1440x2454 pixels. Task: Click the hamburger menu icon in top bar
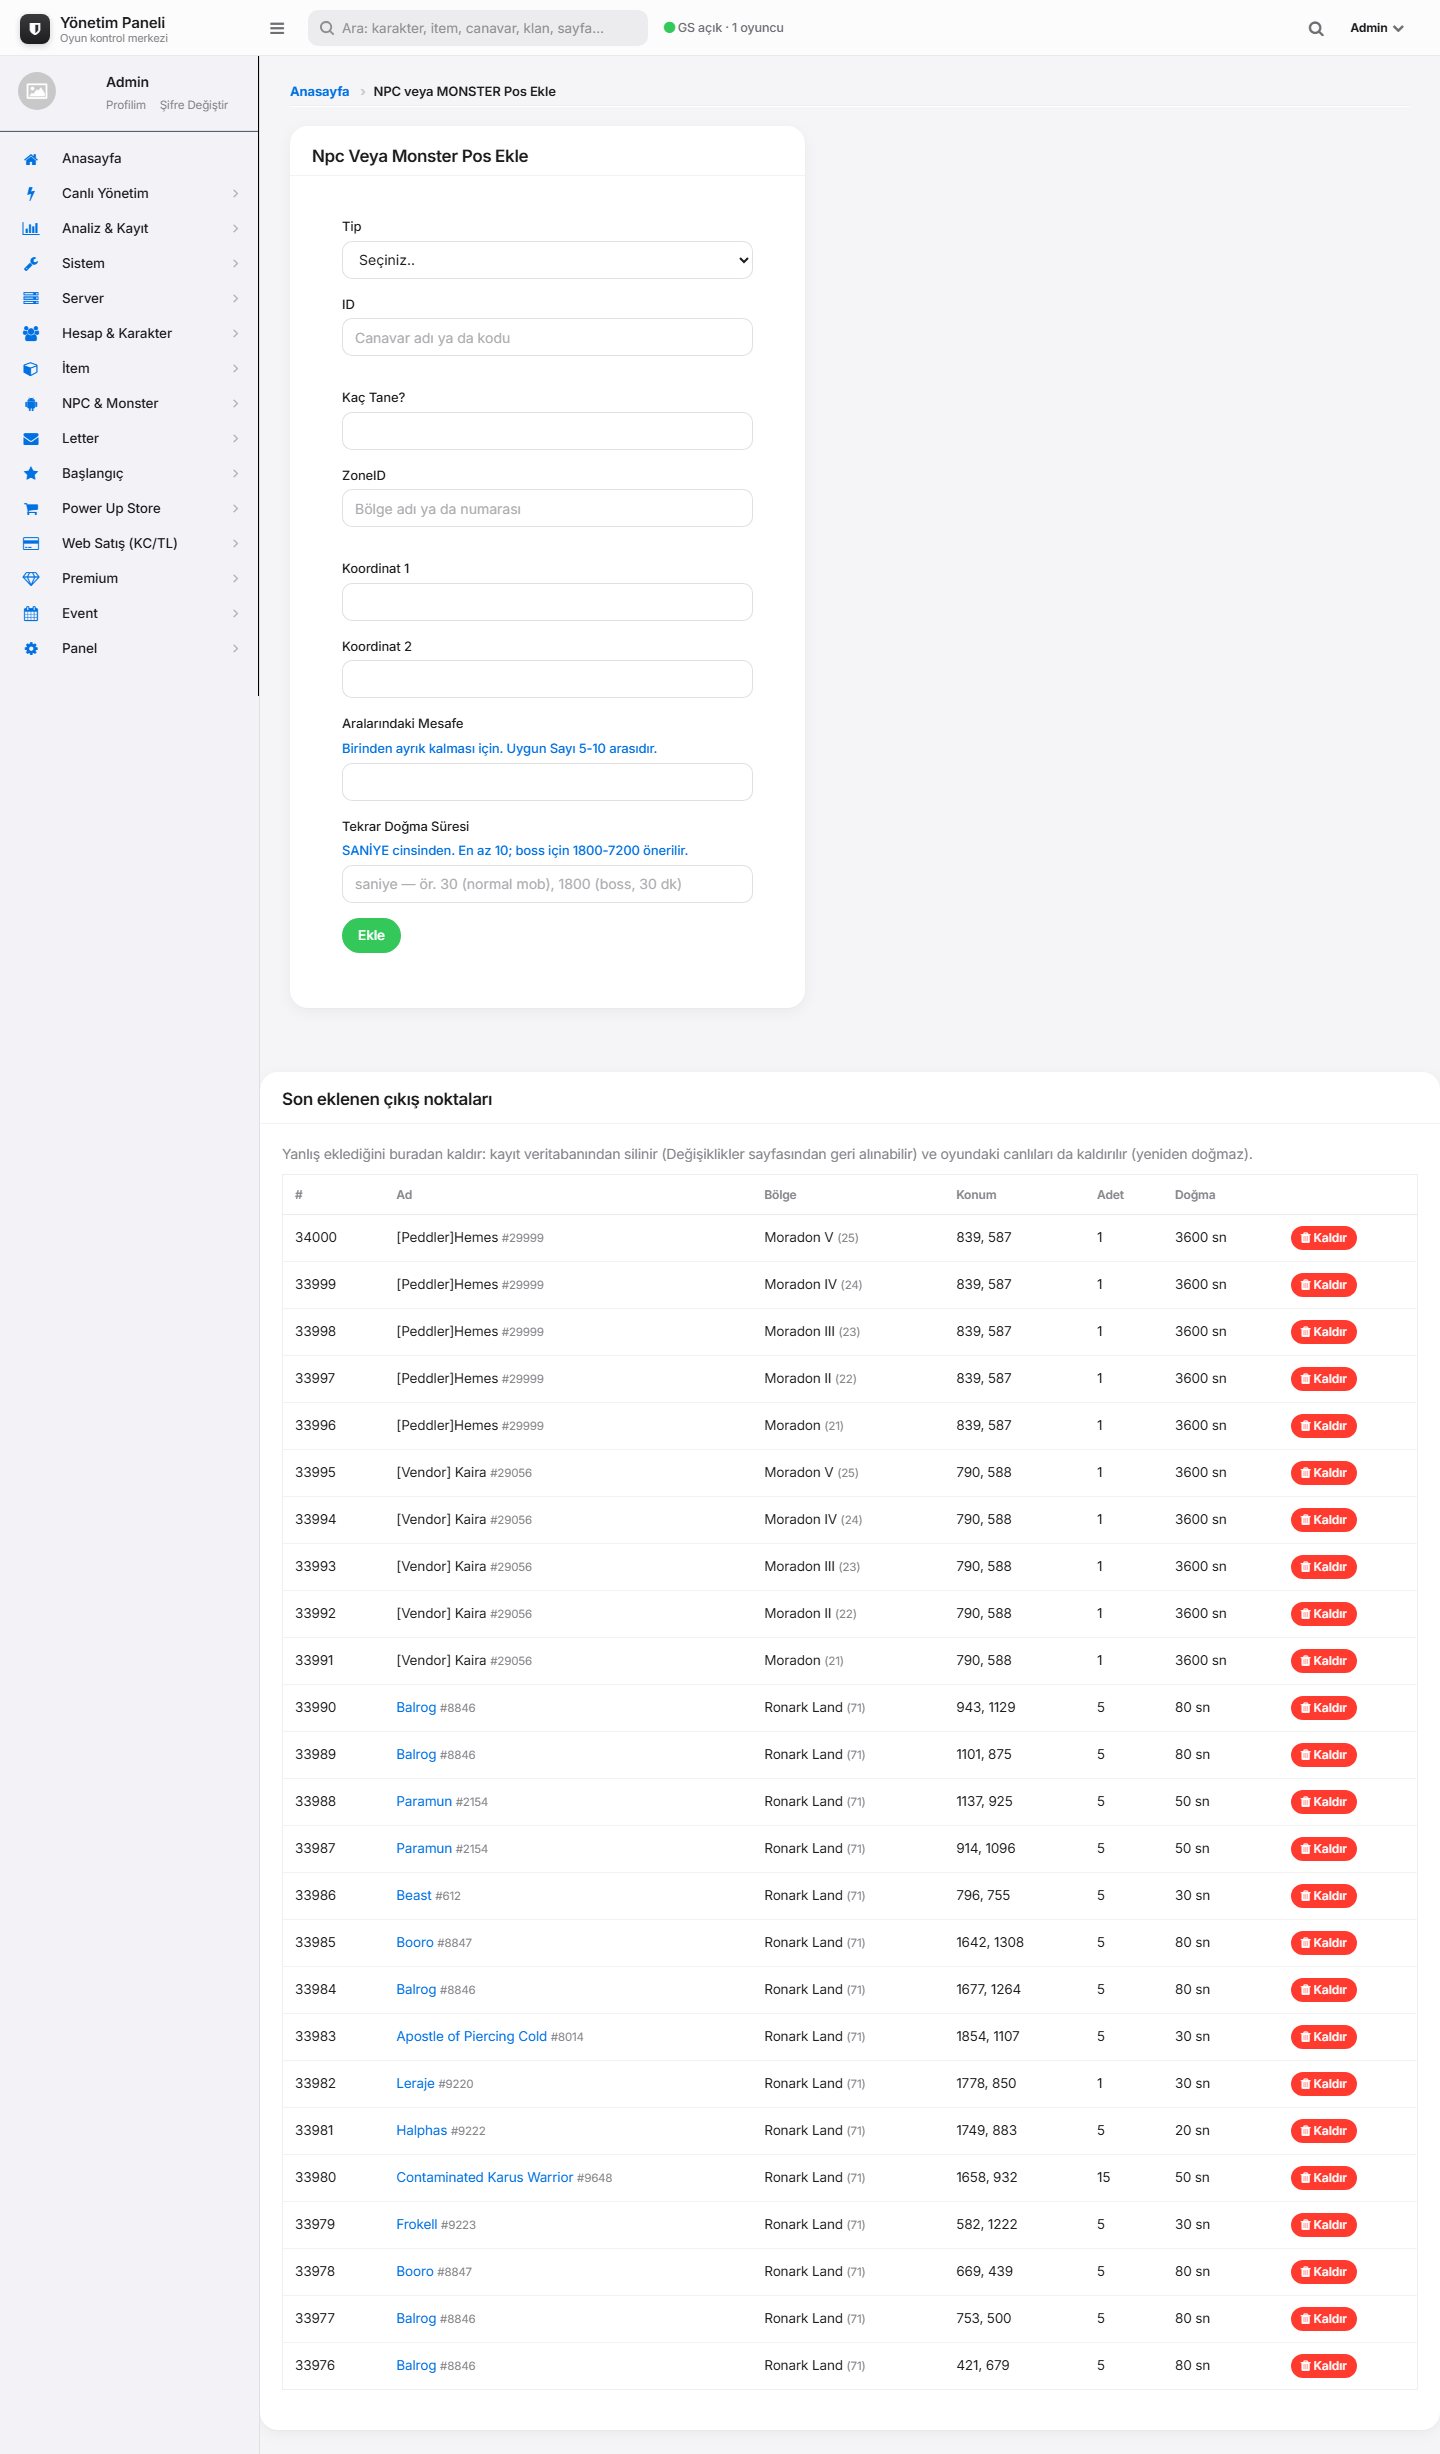(x=277, y=28)
